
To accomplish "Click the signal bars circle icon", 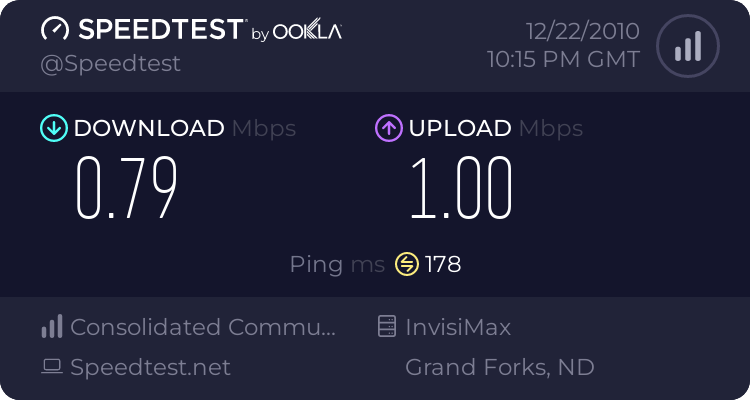I will pos(687,46).
